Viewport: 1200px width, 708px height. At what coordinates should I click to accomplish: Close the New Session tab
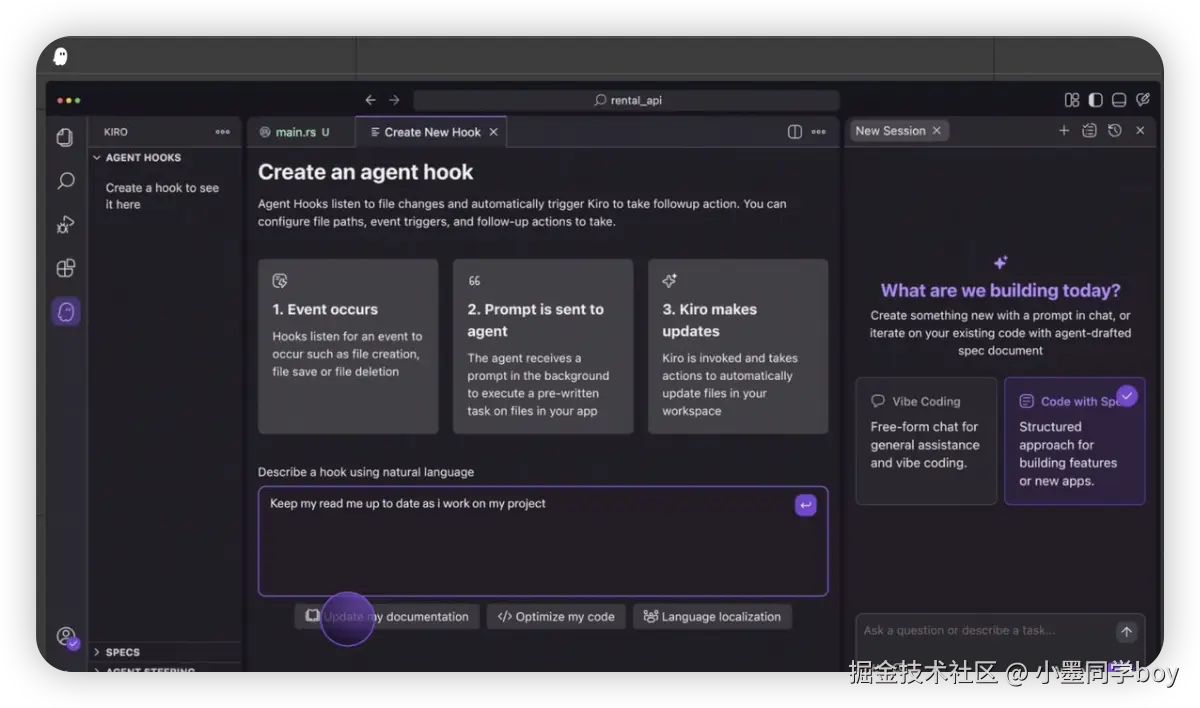[x=937, y=131]
